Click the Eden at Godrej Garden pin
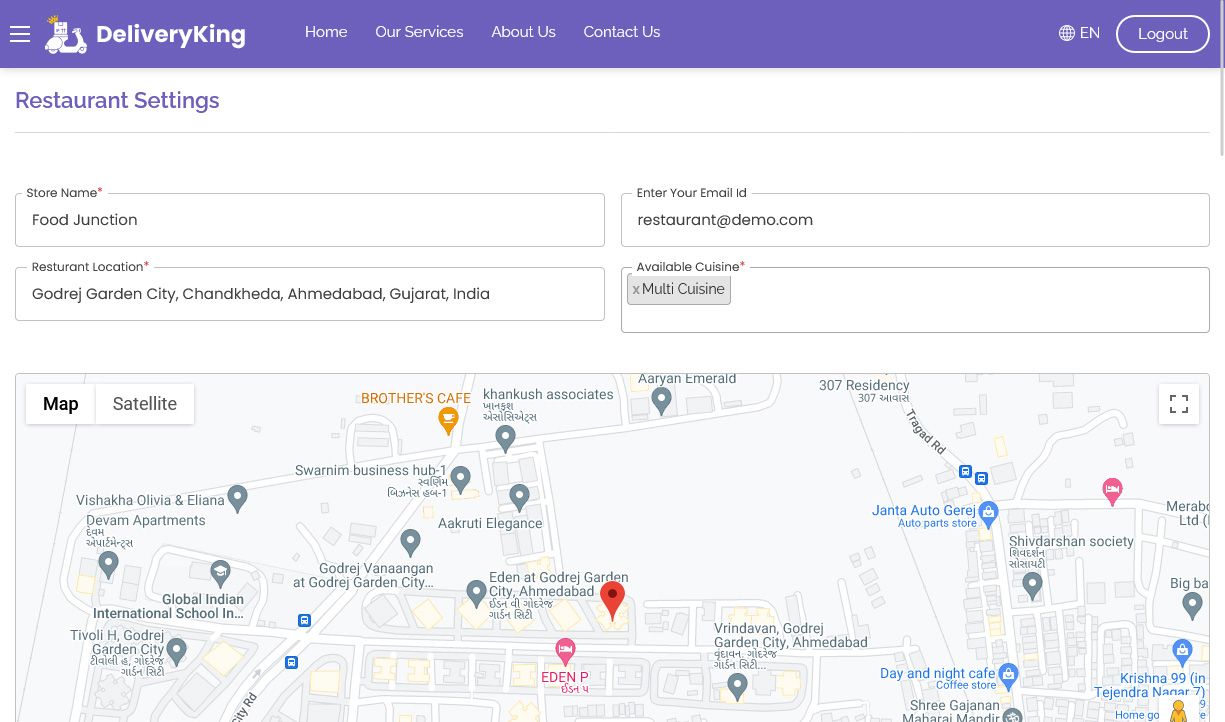This screenshot has height=722, width=1225. [477, 593]
